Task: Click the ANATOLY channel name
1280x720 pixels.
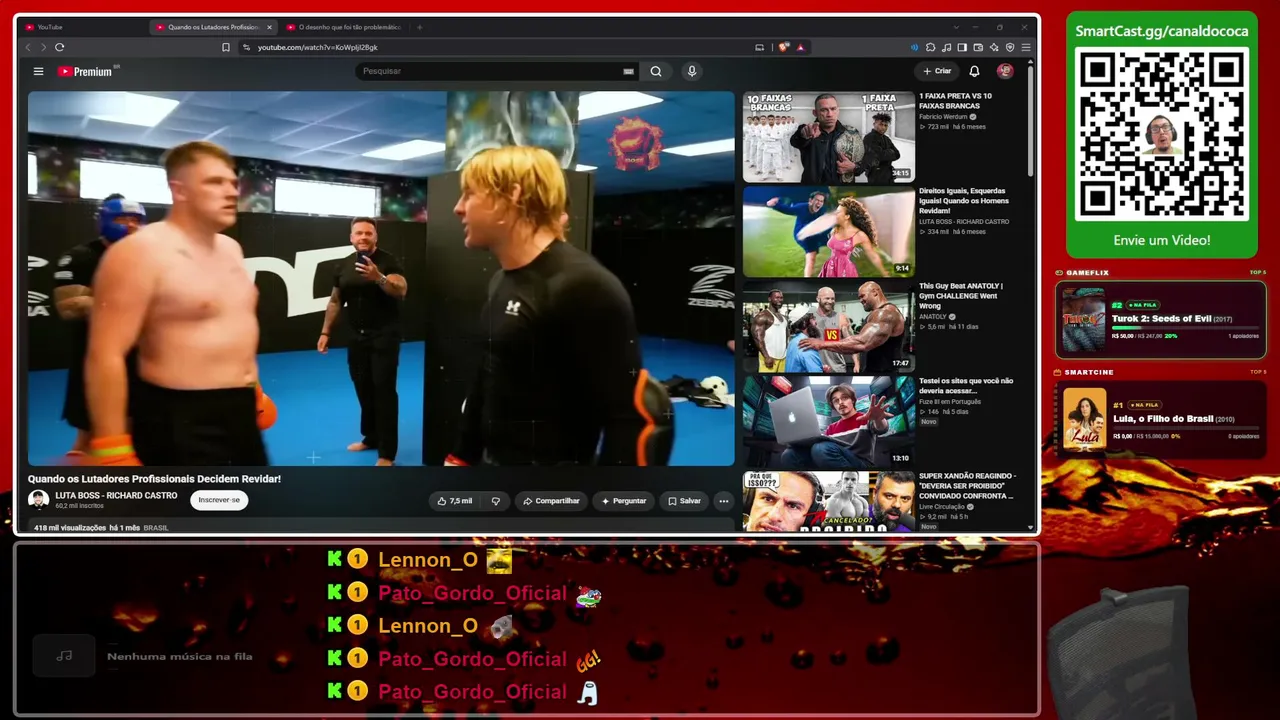Action: click(932, 317)
